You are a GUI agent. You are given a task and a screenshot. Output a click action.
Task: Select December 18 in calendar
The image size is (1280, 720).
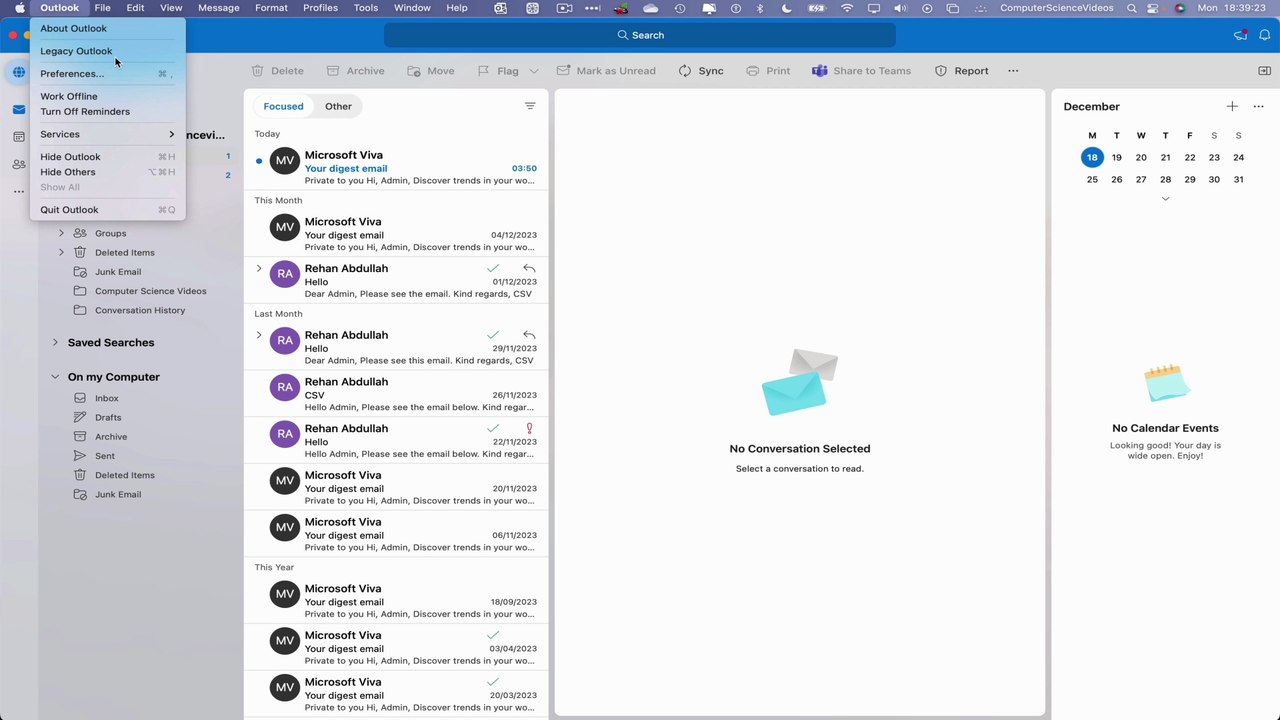[x=1092, y=157]
